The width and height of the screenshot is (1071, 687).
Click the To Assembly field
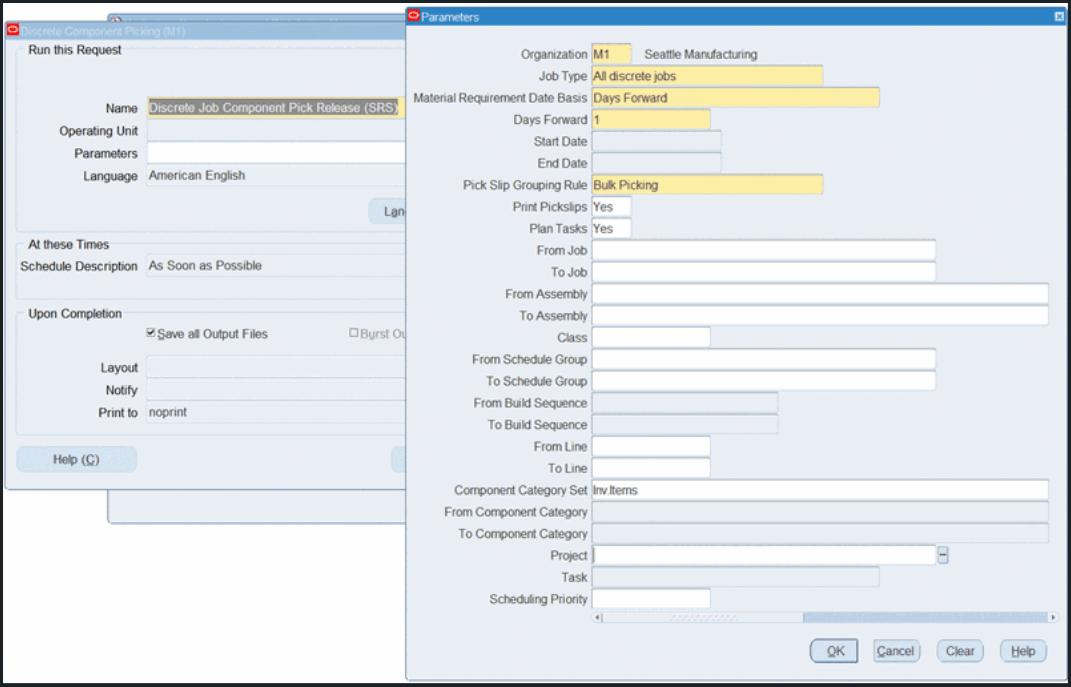point(820,316)
